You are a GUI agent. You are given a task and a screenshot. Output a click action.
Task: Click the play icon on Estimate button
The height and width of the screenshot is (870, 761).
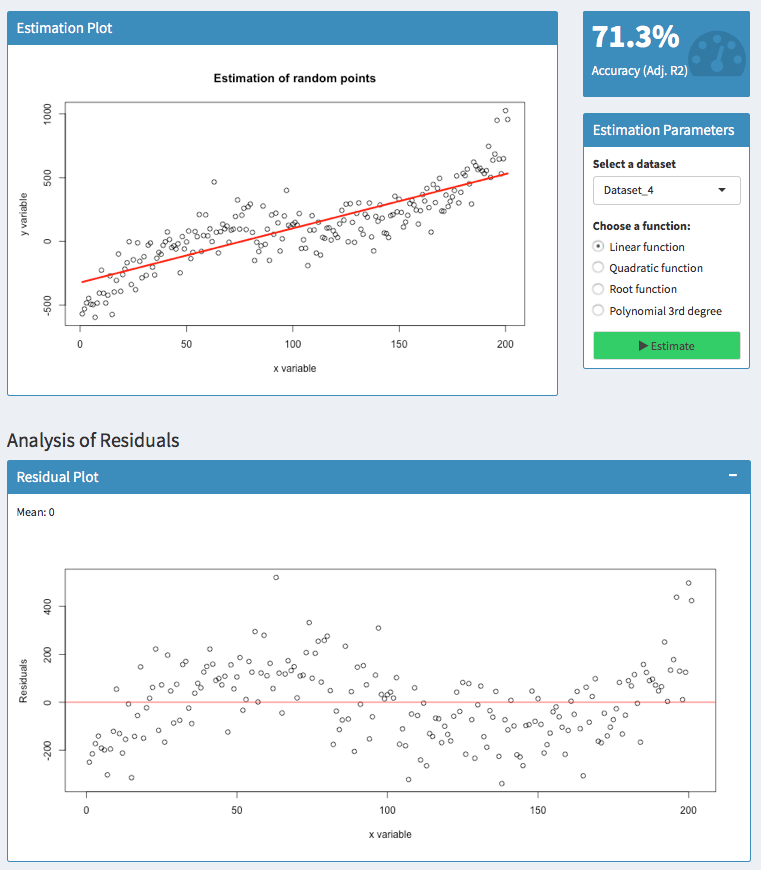tap(643, 346)
